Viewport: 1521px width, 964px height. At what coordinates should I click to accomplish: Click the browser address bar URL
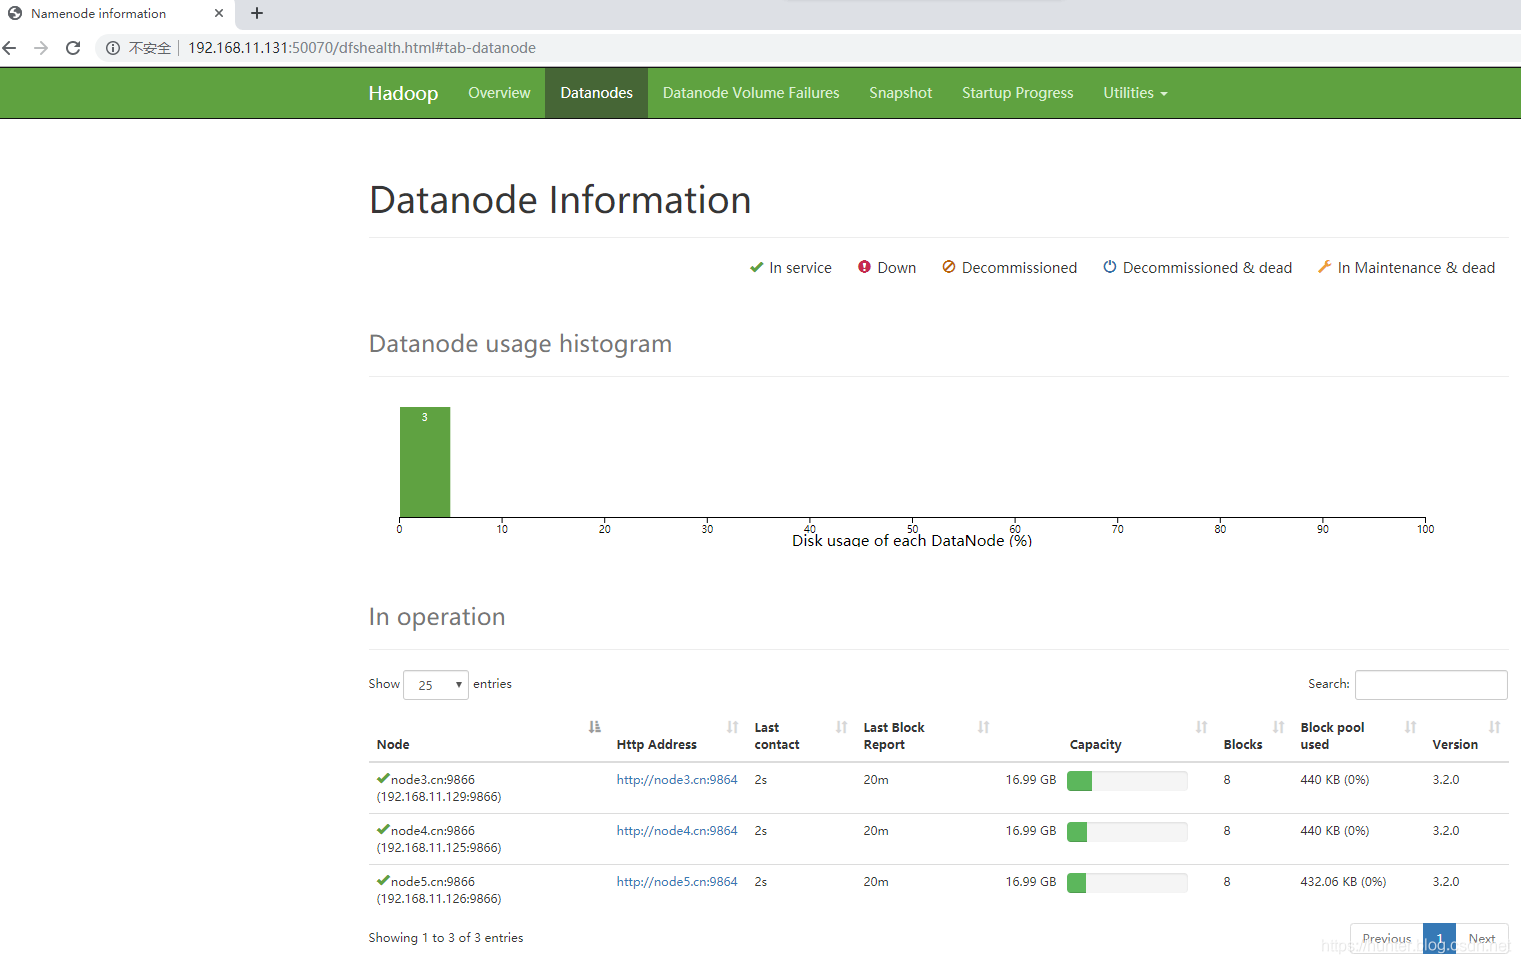pos(362,48)
